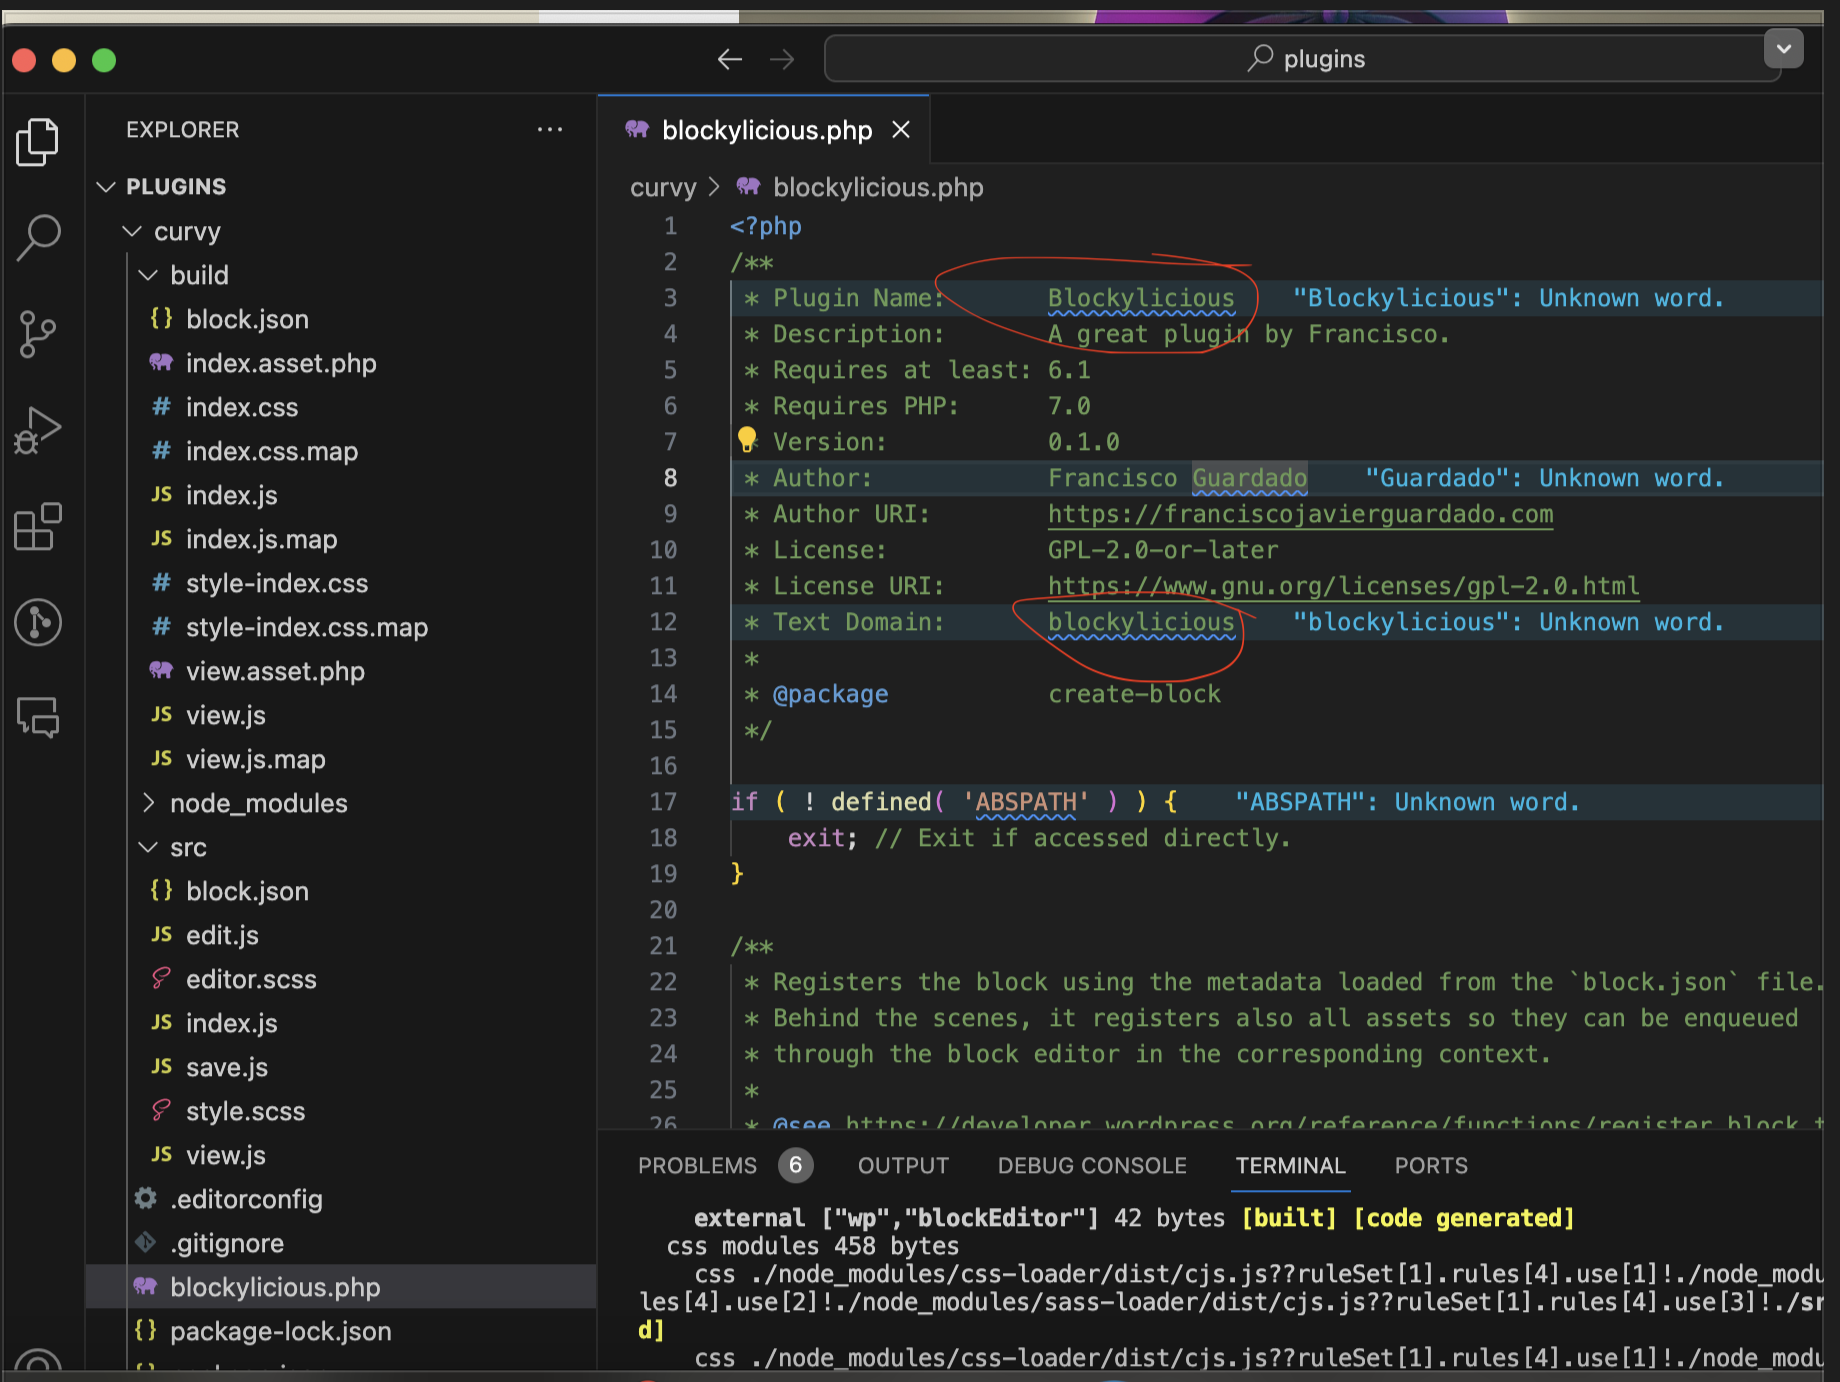Click the Explorer more actions ellipsis
The width and height of the screenshot is (1840, 1382).
[549, 130]
